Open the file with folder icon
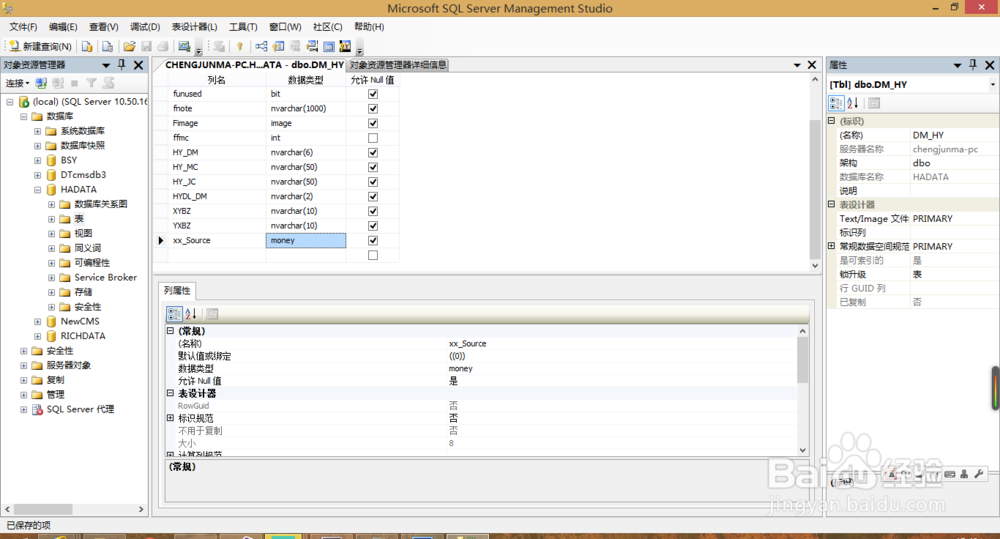 [x=129, y=46]
